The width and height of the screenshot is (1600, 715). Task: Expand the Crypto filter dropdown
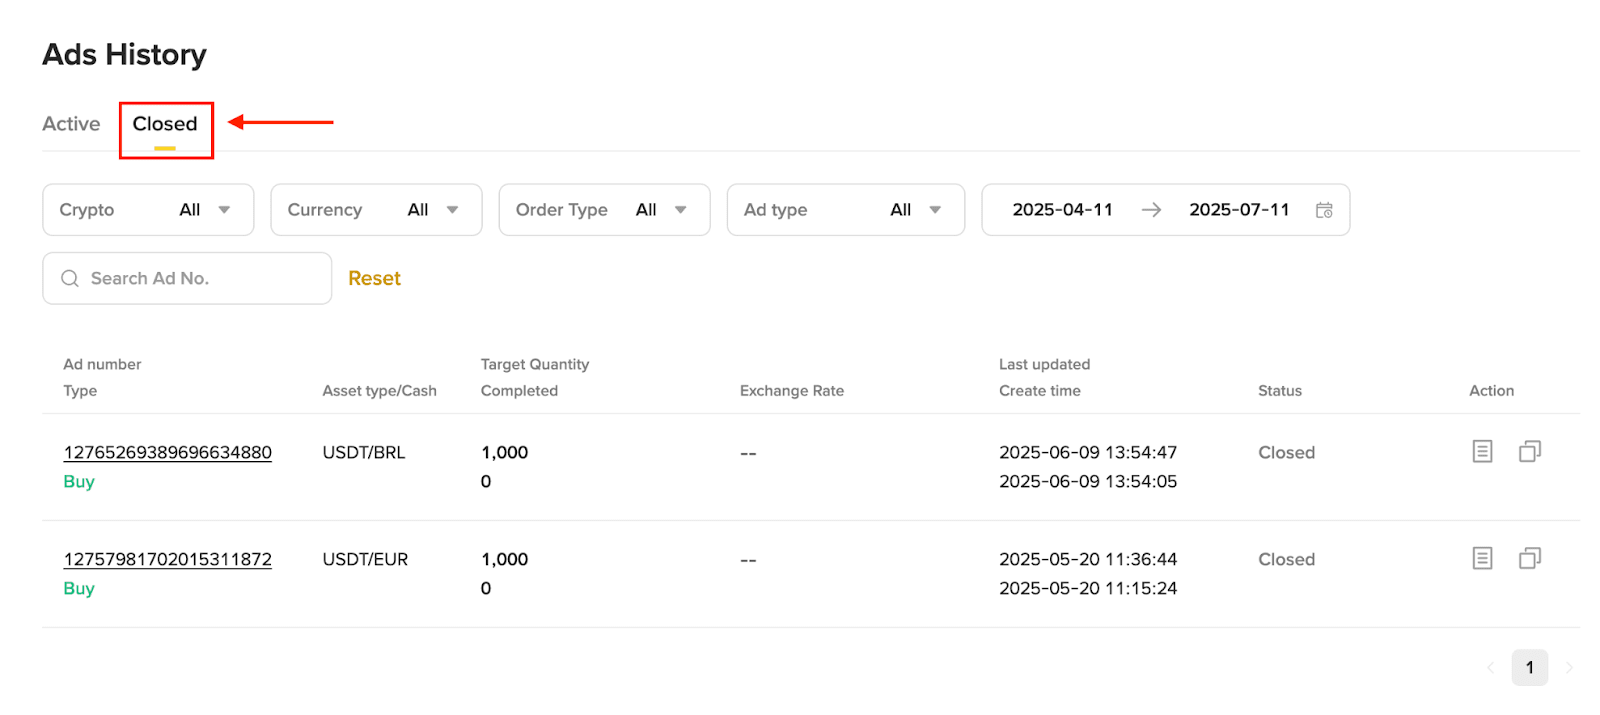point(148,210)
